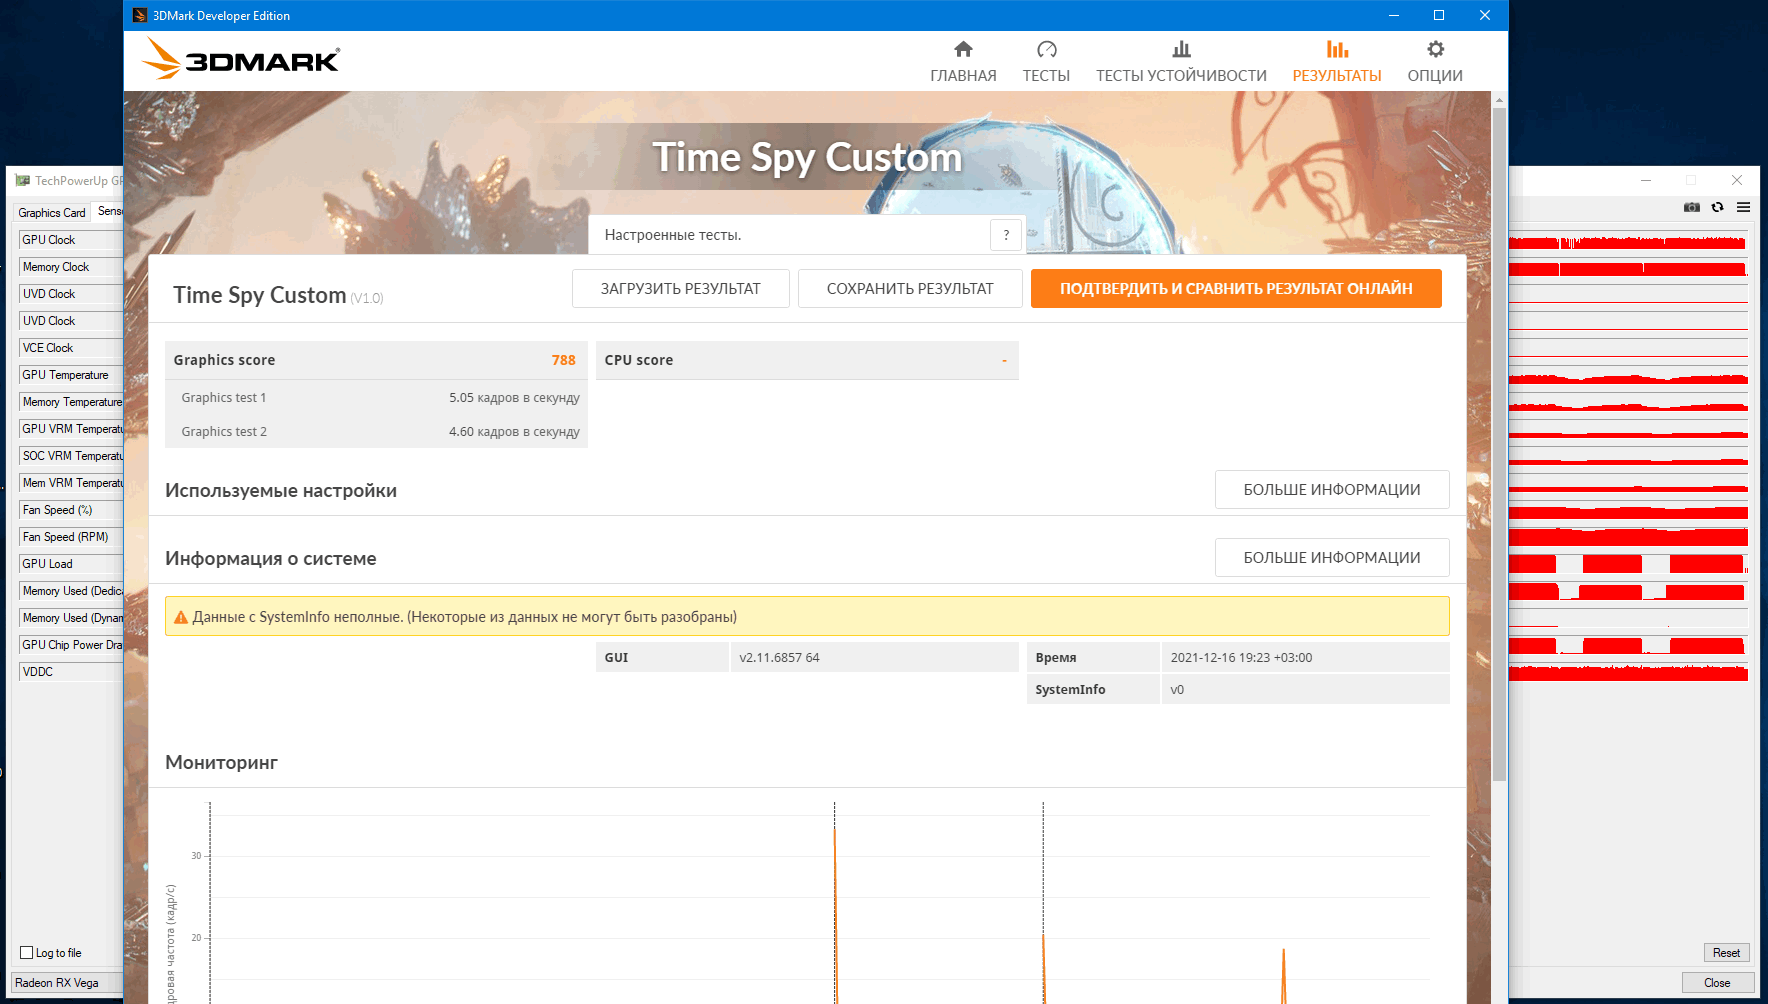1768x1004 pixels.
Task: Select Memory Temperature sensor in GPU-Z
Action: pos(70,402)
